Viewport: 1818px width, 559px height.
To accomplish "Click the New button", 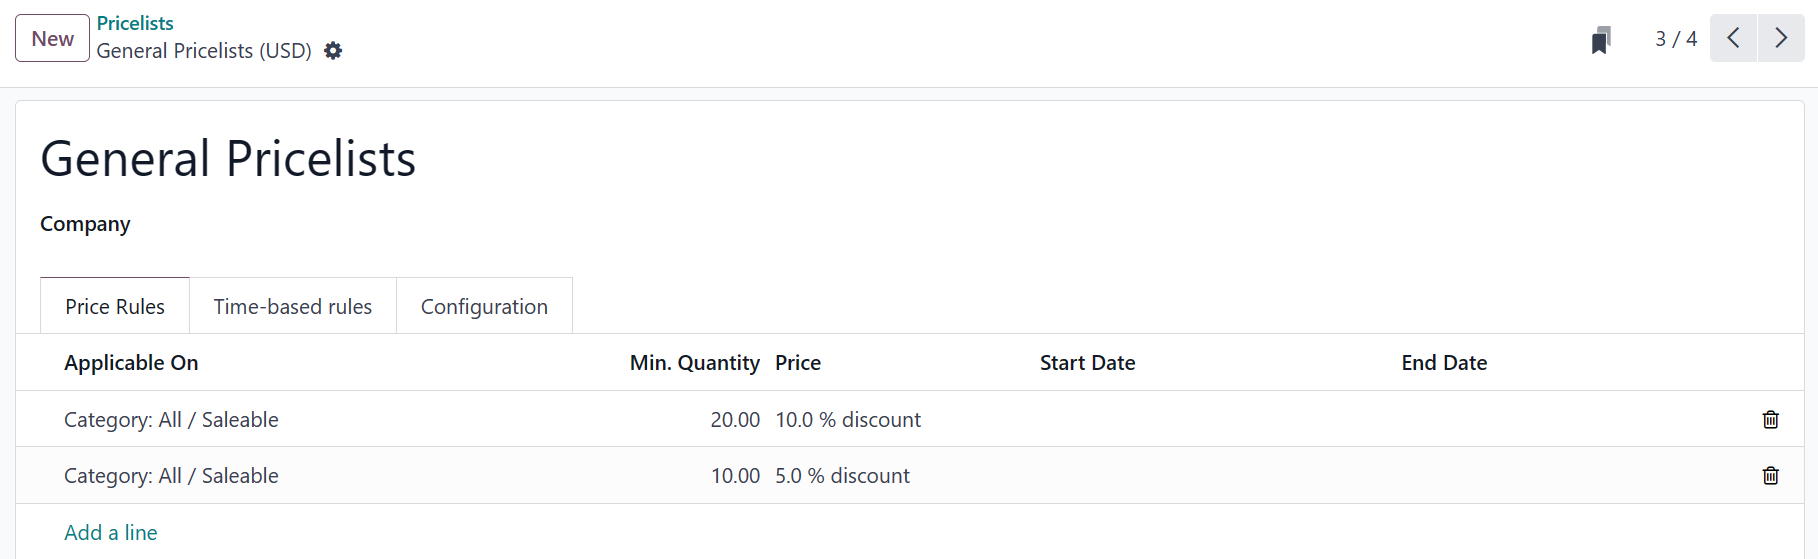I will click(x=52, y=39).
